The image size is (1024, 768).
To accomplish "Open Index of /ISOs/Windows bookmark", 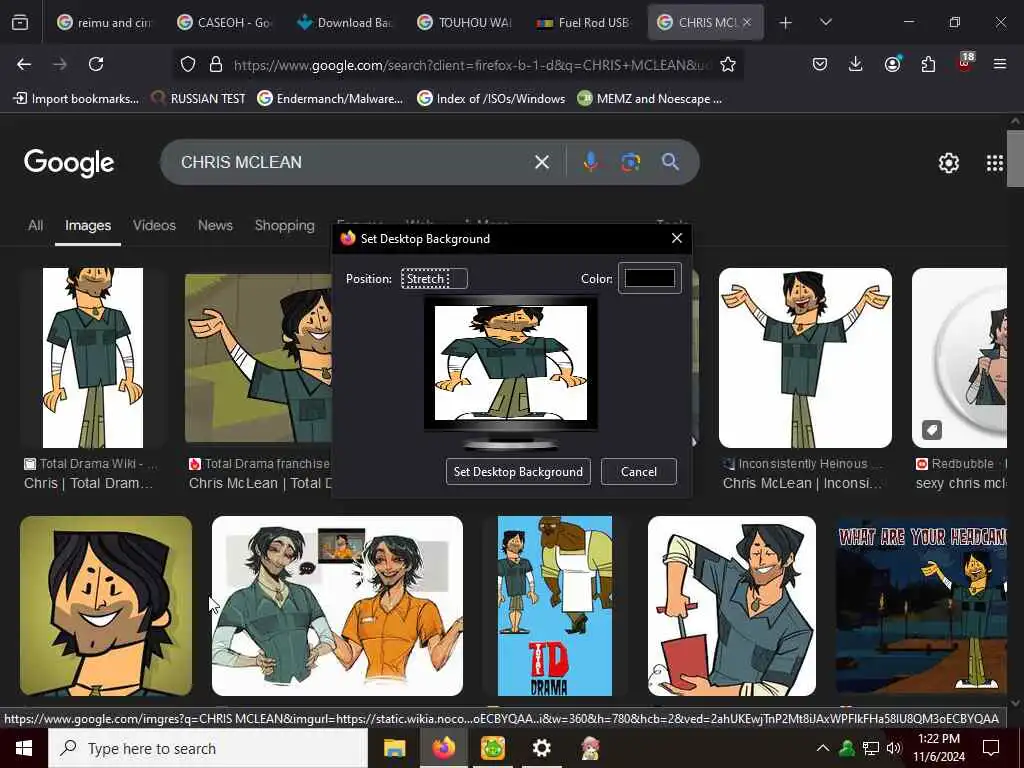I will point(491,99).
